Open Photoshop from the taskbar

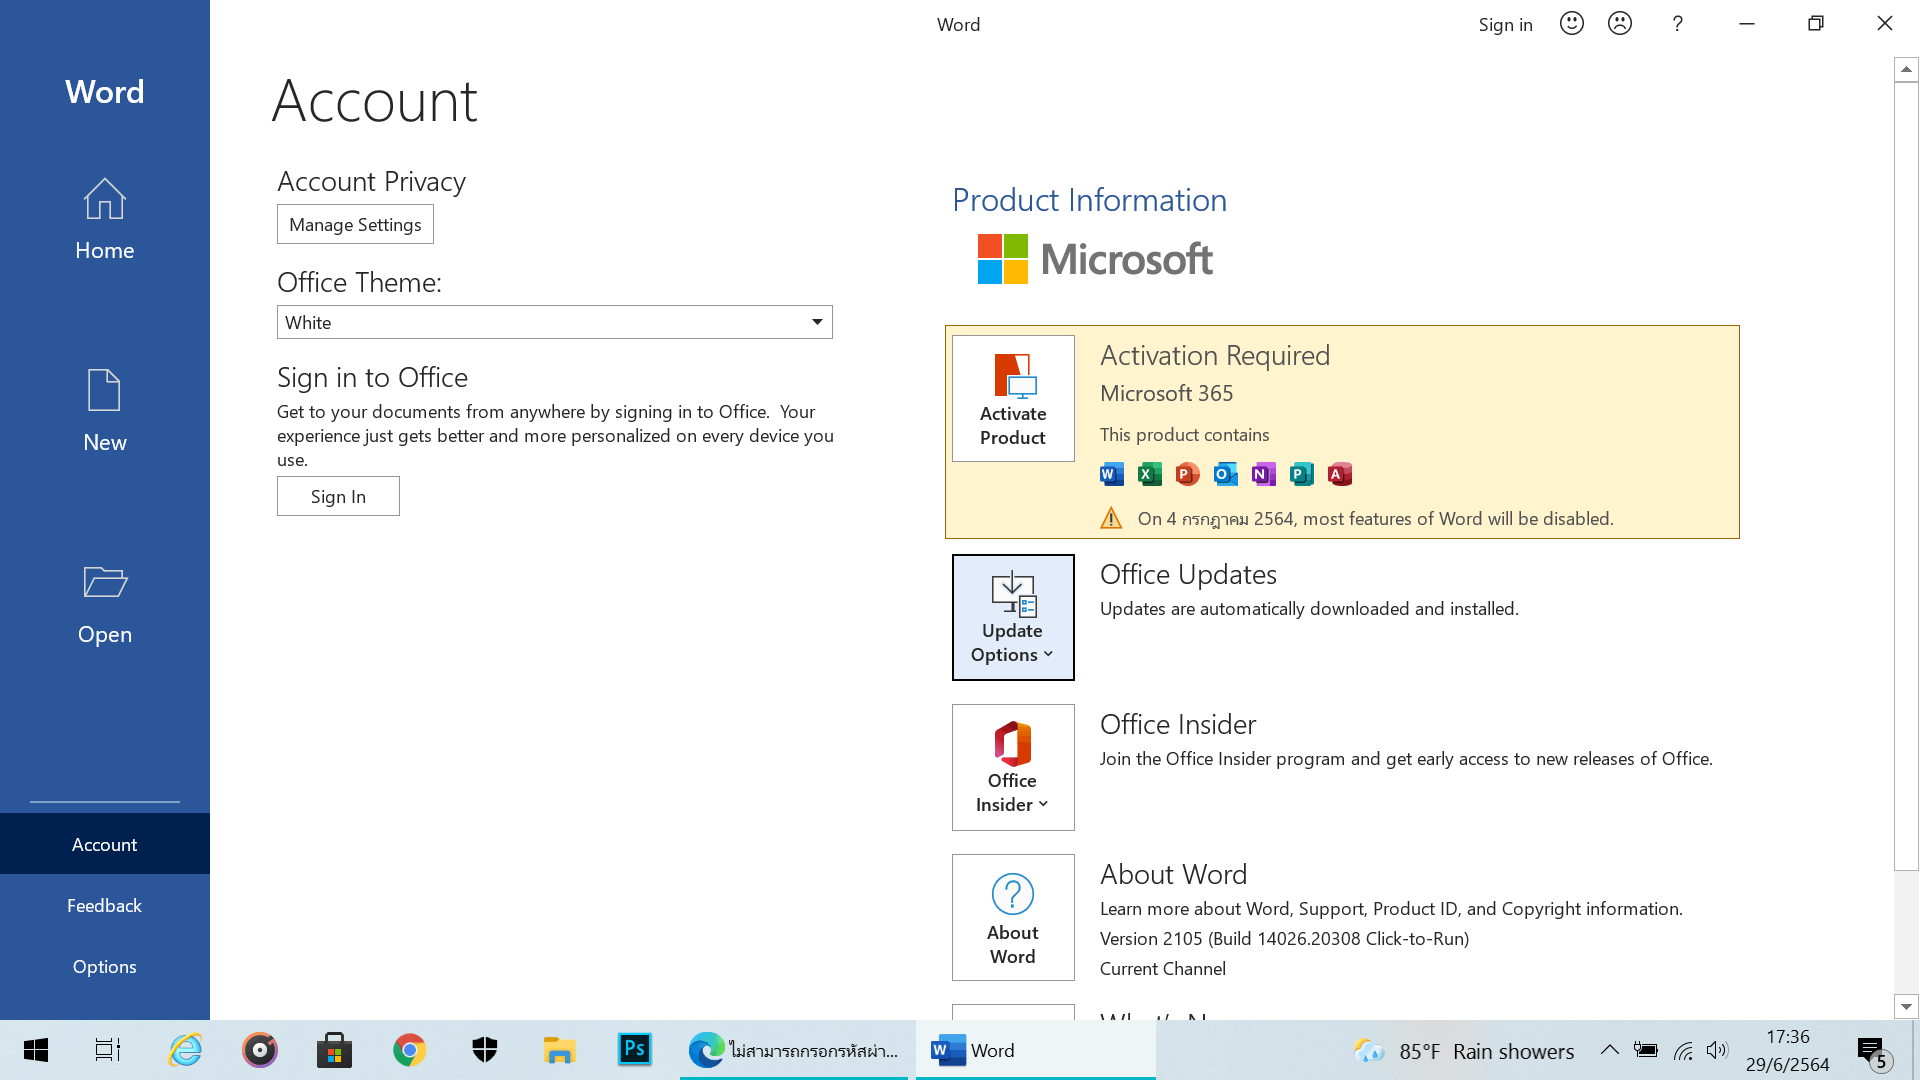(x=634, y=1050)
